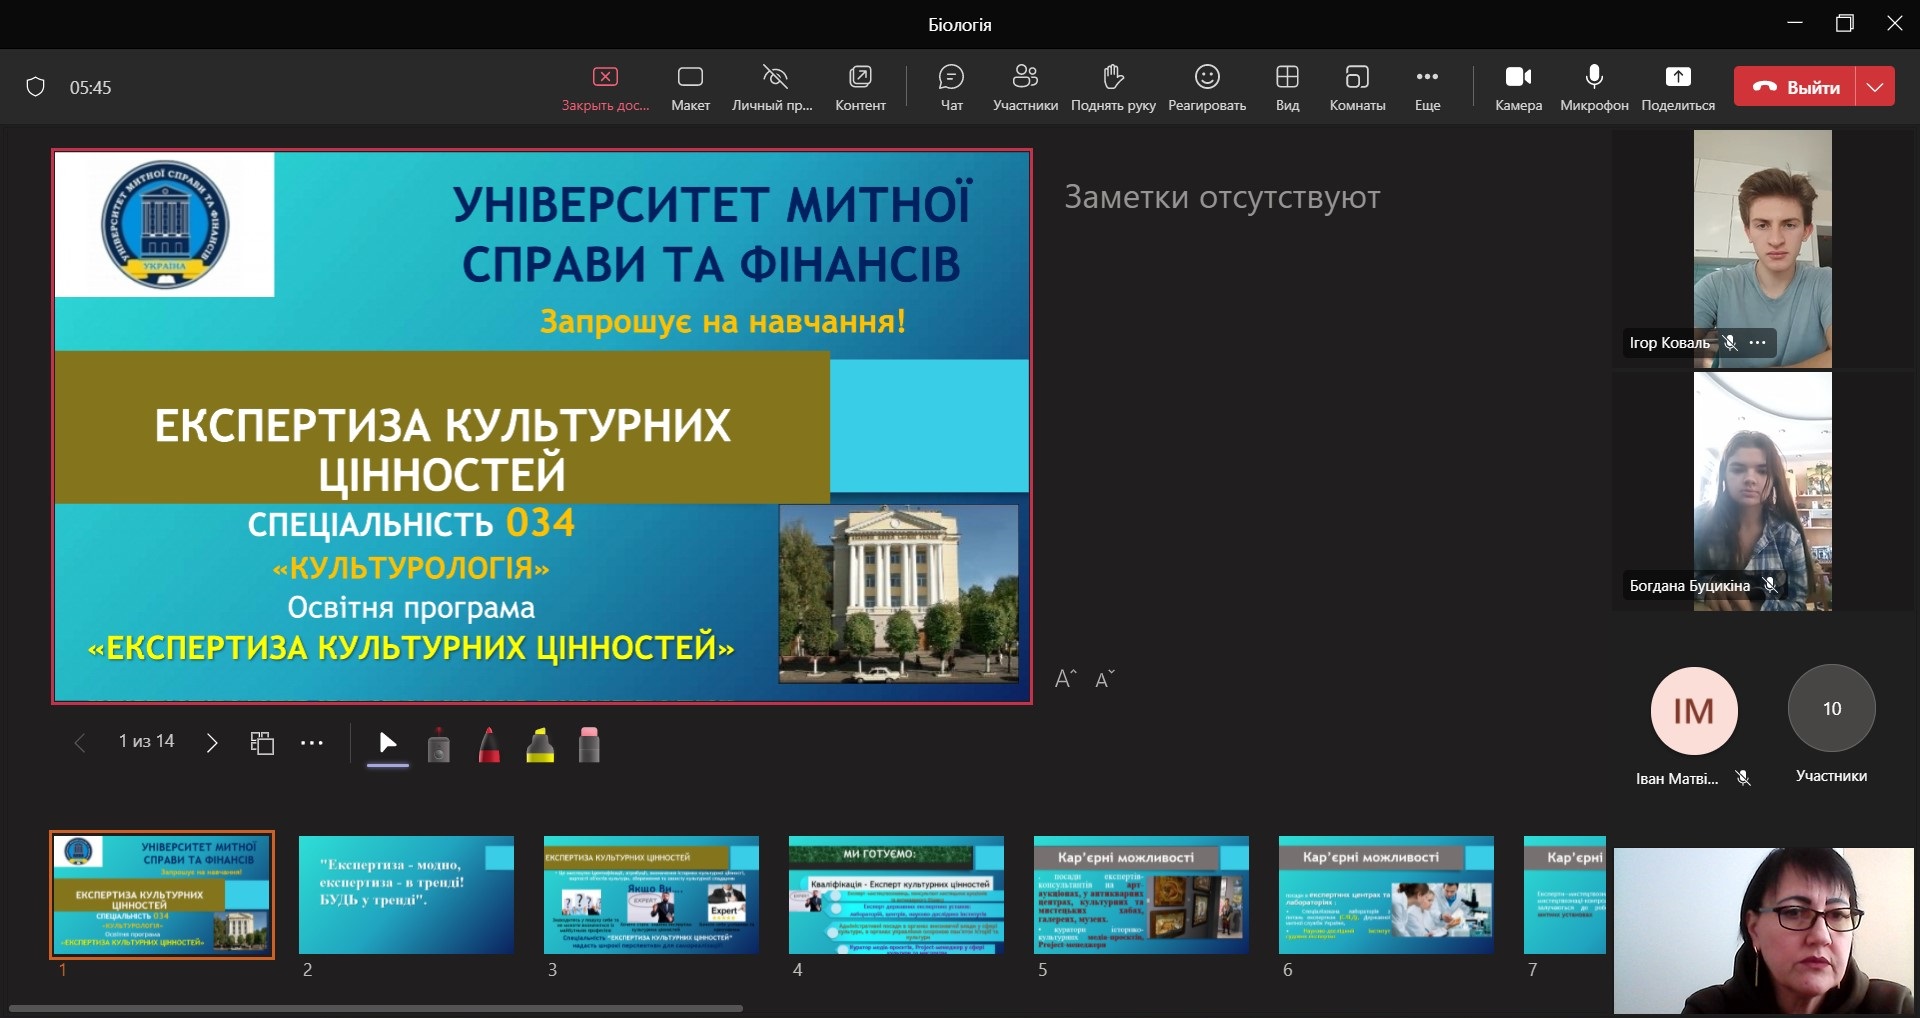Click the self-view camera preview
Viewport: 1920px width, 1018px height.
[x=1764, y=931]
